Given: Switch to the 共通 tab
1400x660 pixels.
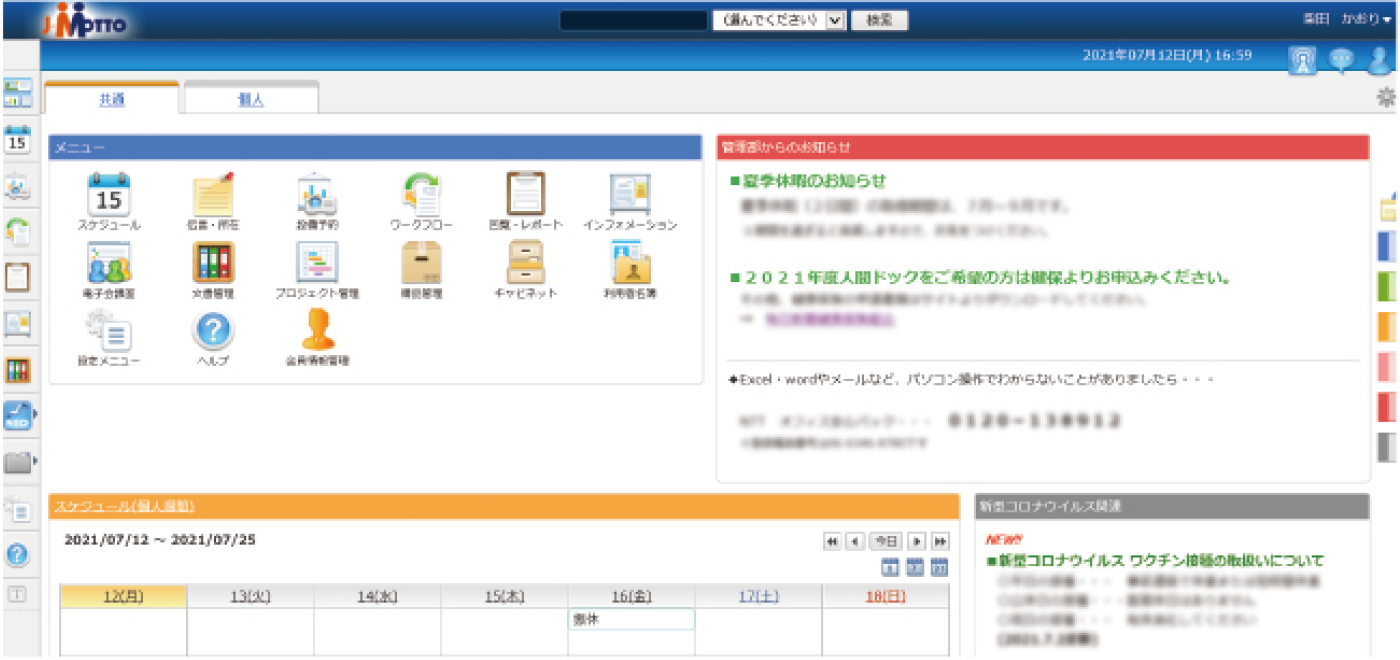Looking at the screenshot, I should point(112,99).
